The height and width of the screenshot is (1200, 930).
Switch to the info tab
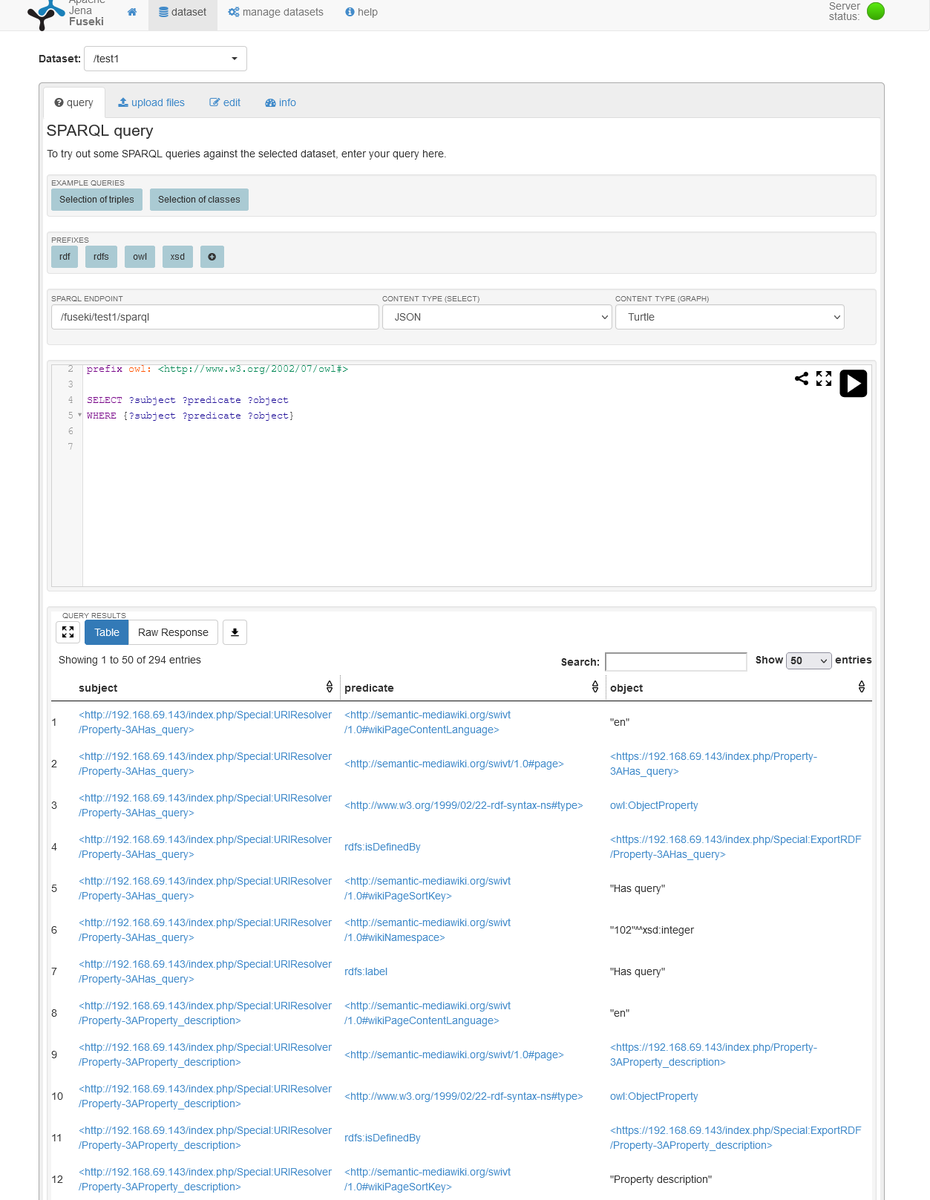click(280, 103)
